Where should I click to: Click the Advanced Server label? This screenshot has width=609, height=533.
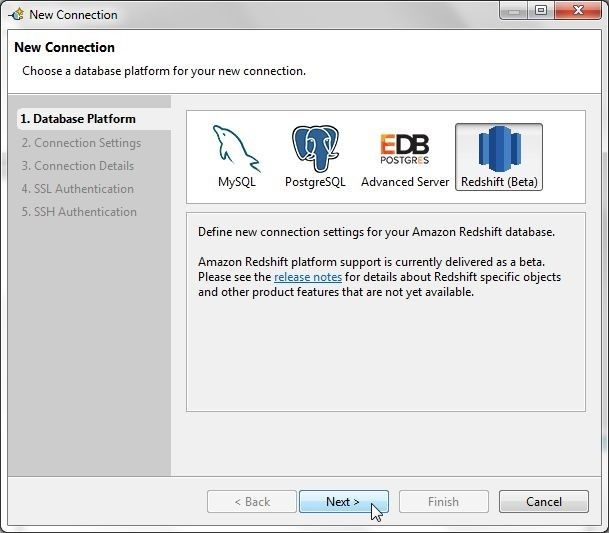tap(405, 182)
